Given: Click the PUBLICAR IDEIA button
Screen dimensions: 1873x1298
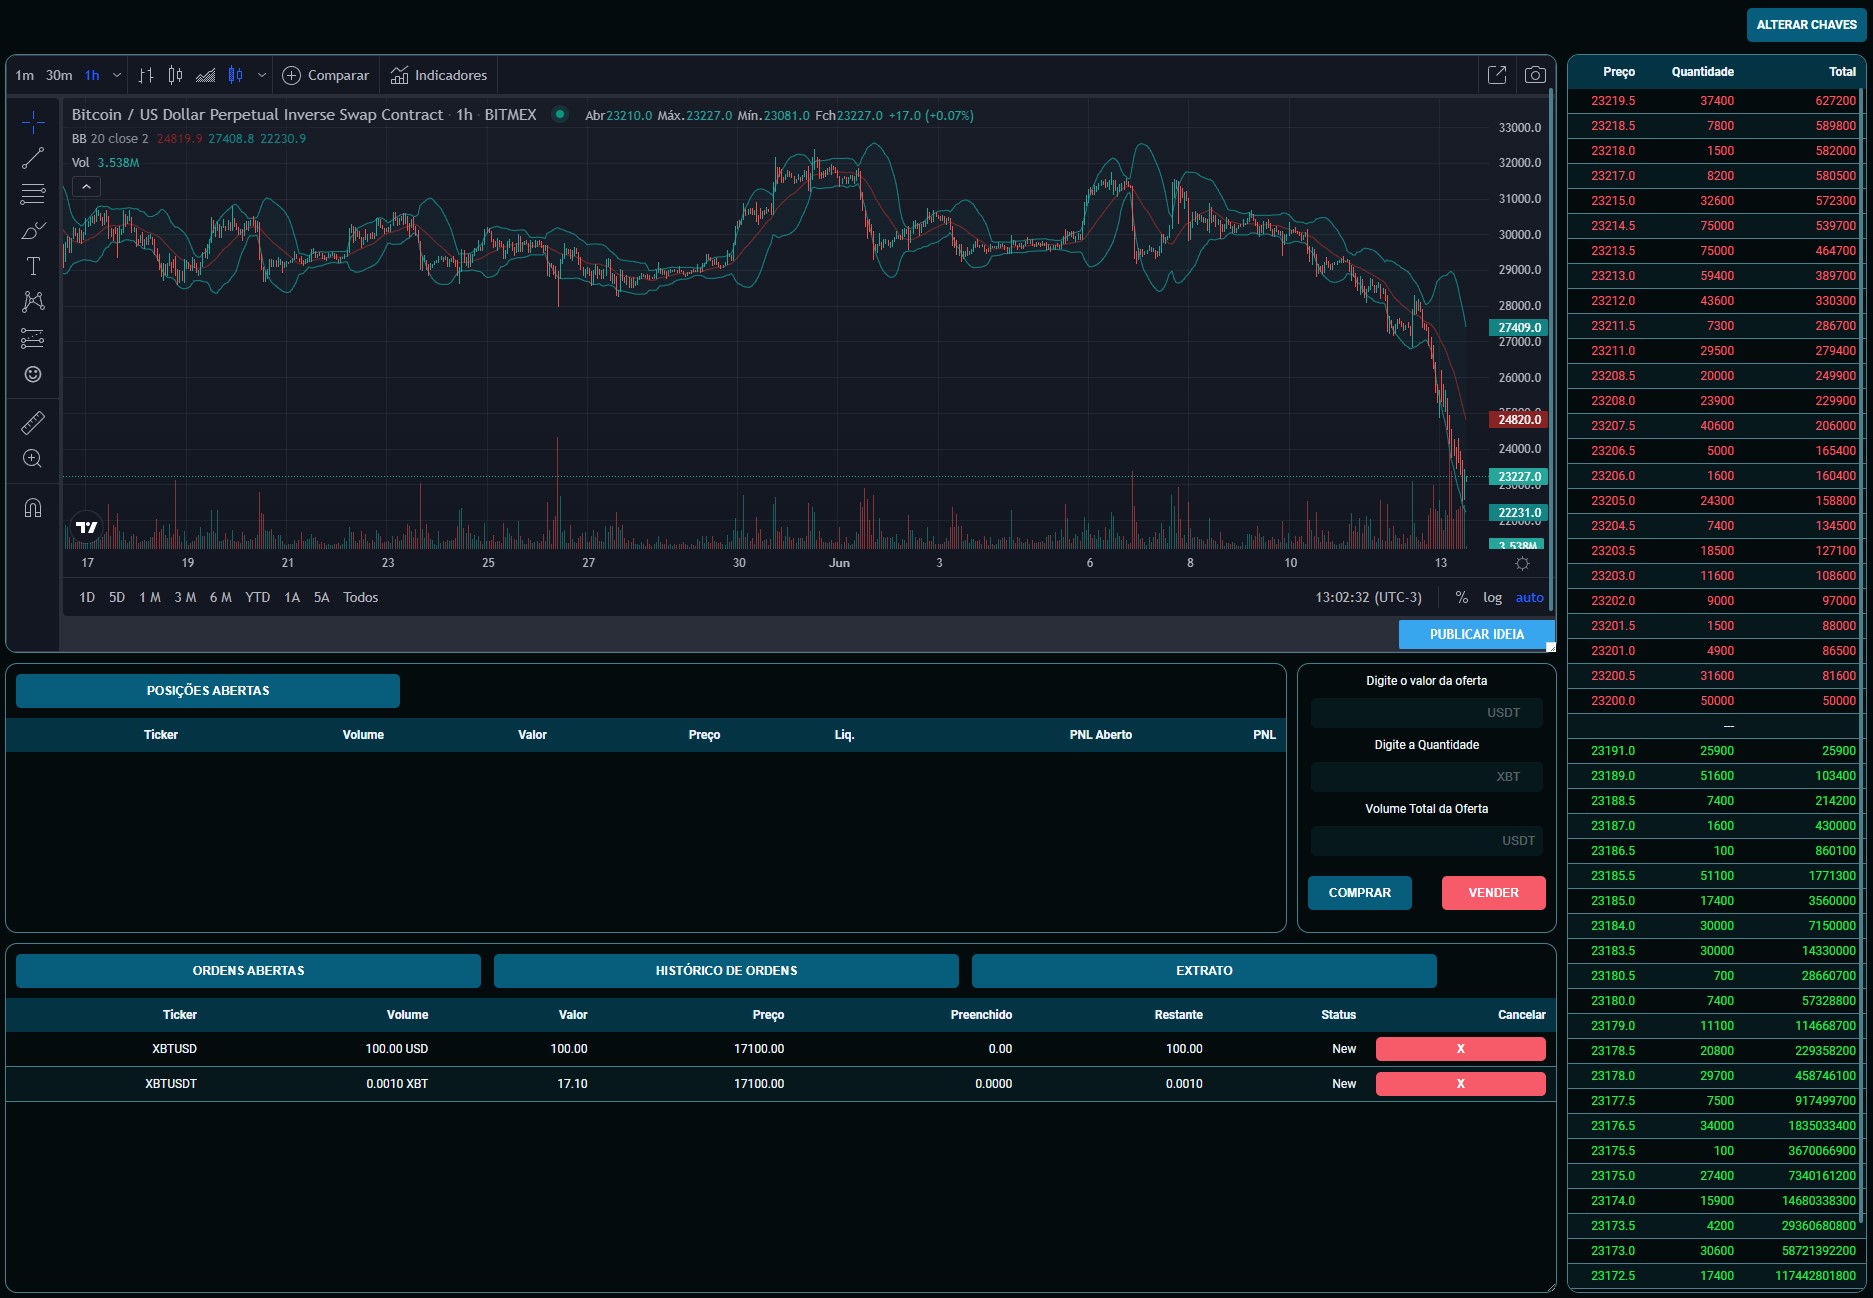Looking at the screenshot, I should click(x=1476, y=634).
